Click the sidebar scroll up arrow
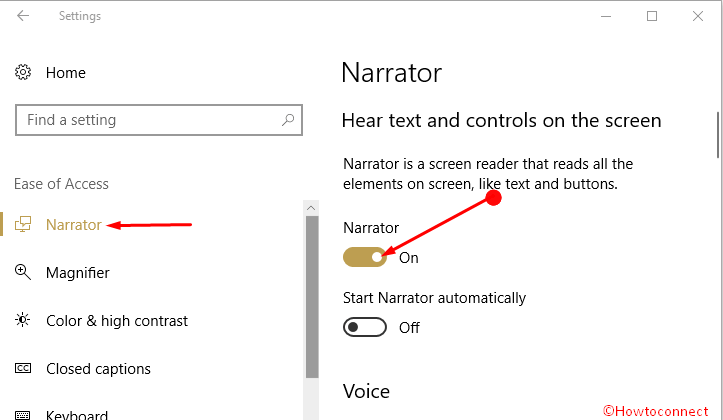This screenshot has width=723, height=420. coord(311,208)
